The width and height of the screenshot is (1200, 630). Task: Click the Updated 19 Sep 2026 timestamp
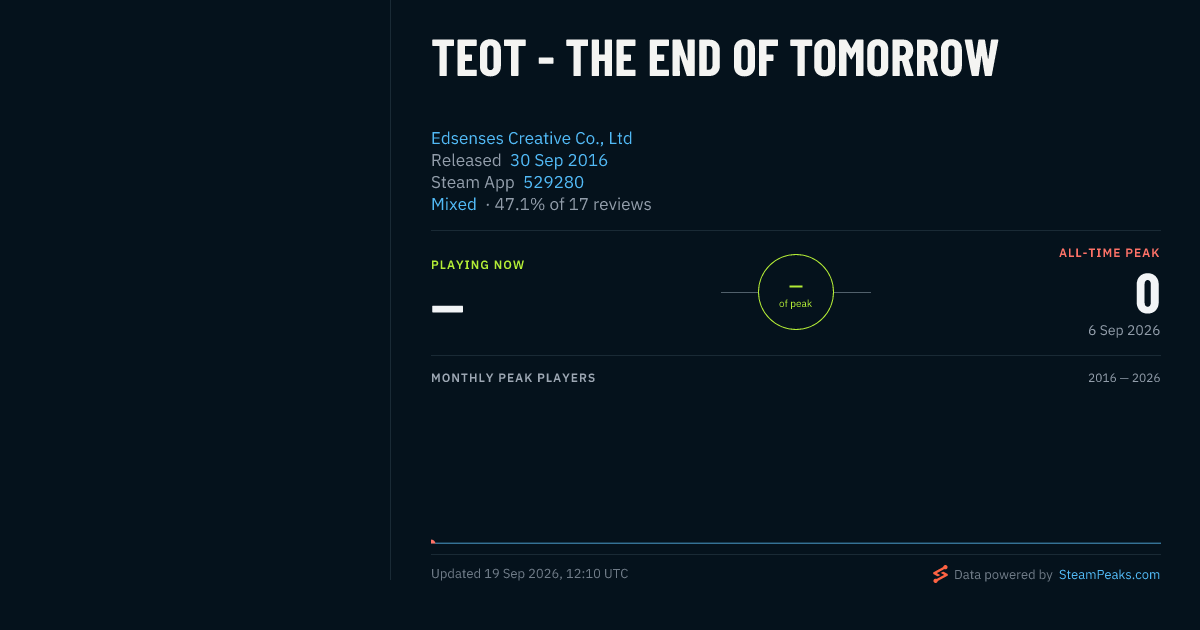coord(530,574)
